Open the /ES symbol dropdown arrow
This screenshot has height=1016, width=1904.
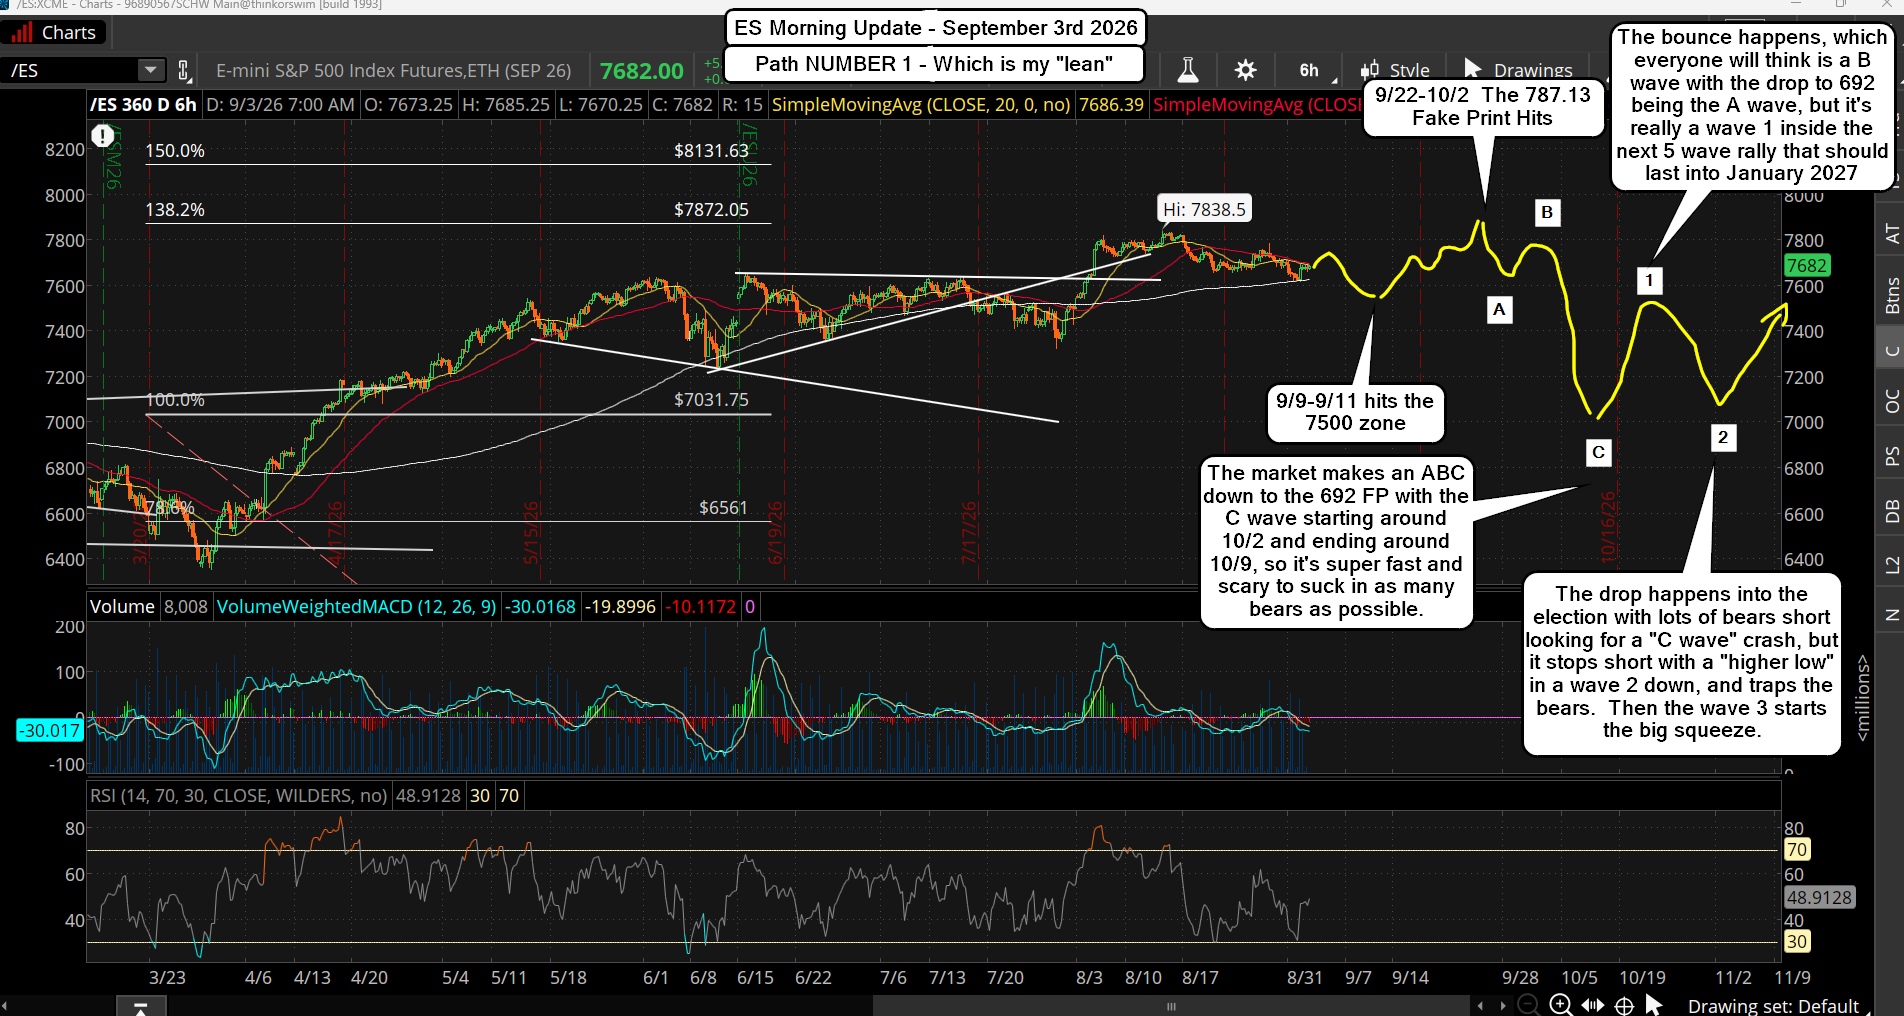tap(150, 70)
